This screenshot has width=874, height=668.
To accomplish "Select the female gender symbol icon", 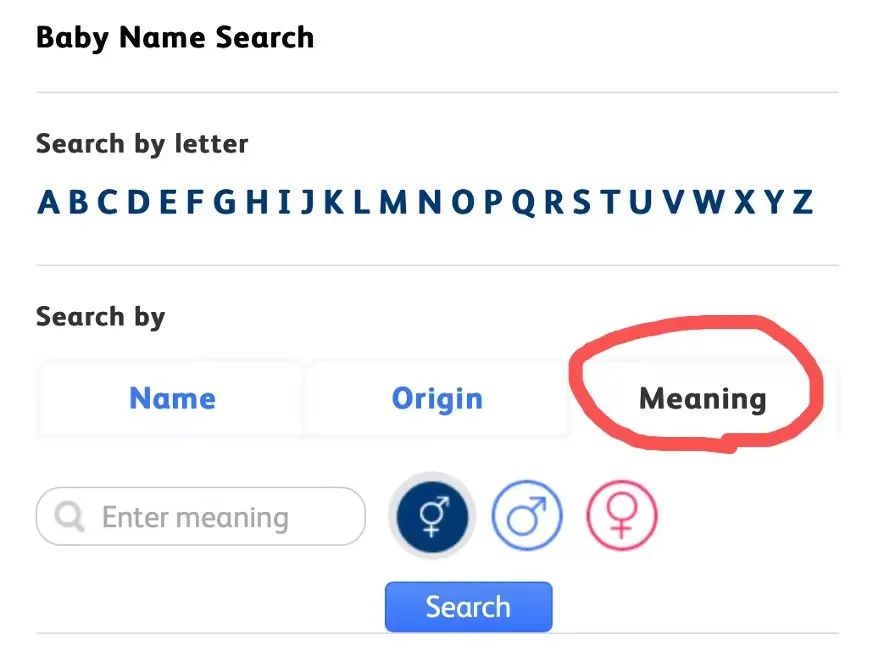I will pyautogui.click(x=621, y=517).
